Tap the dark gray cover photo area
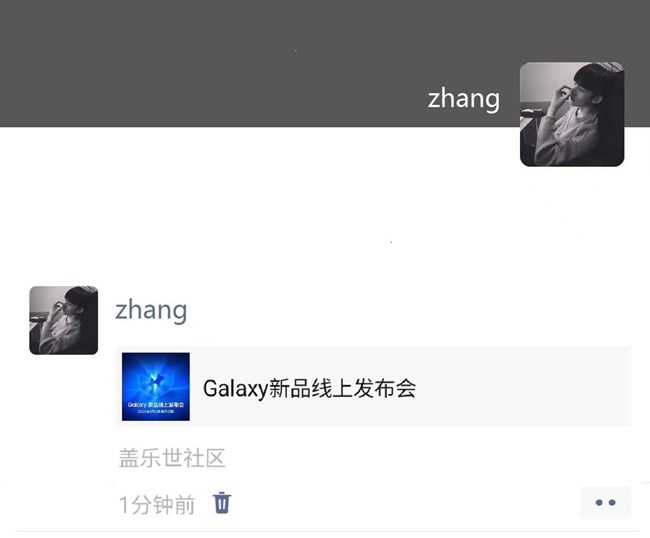This screenshot has width=650, height=538. tap(249, 63)
